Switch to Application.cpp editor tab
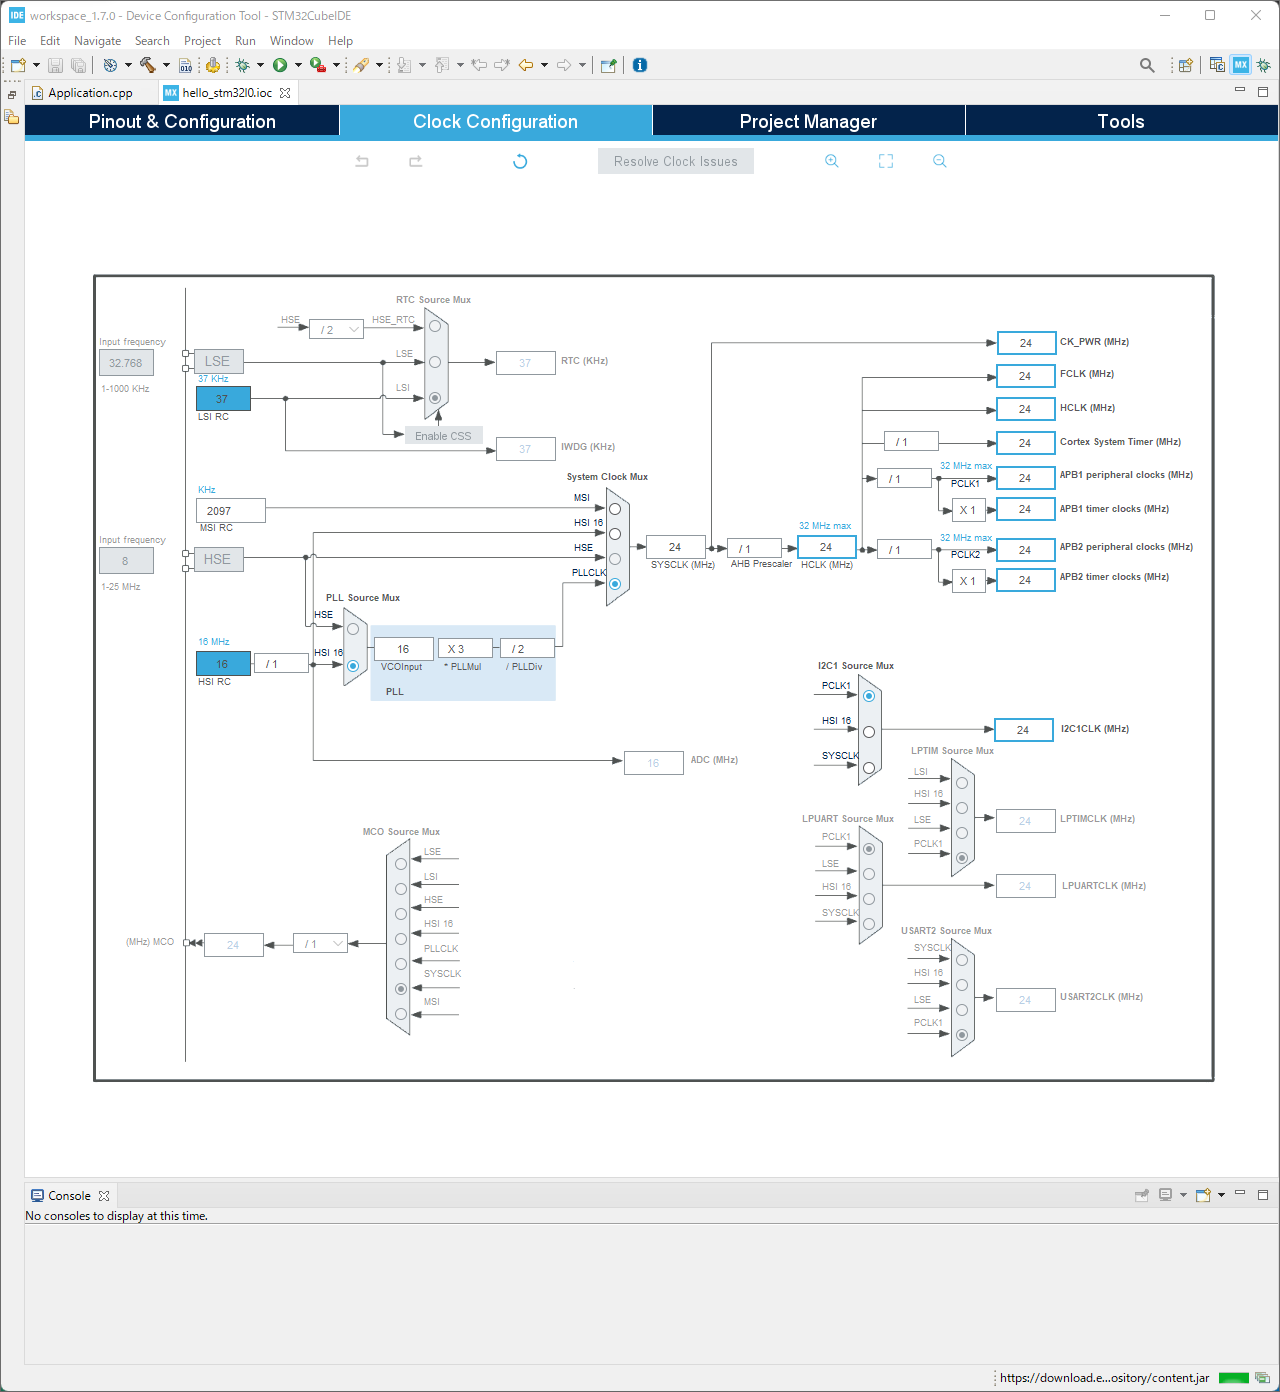 point(90,93)
